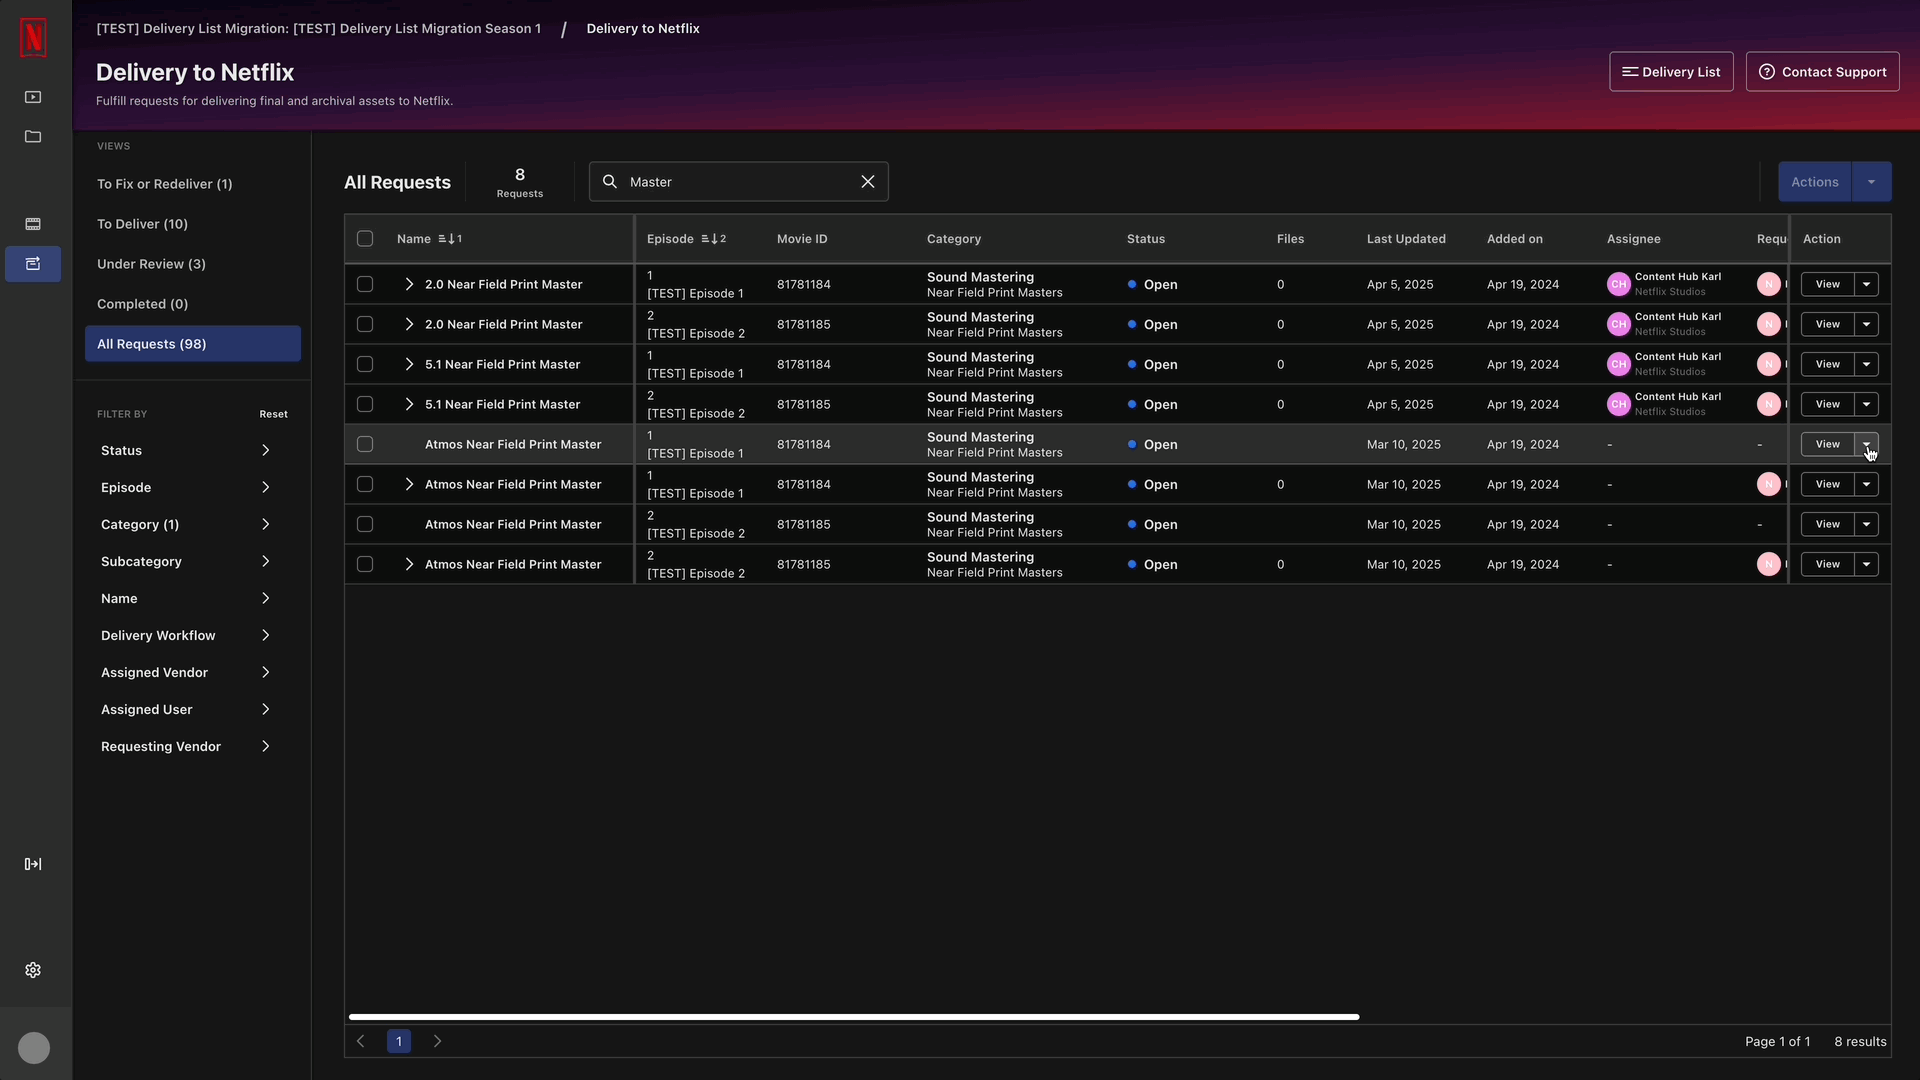1920x1080 pixels.
Task: Check the hovered Atmos Episode 1 row checkbox
Action: (x=365, y=444)
